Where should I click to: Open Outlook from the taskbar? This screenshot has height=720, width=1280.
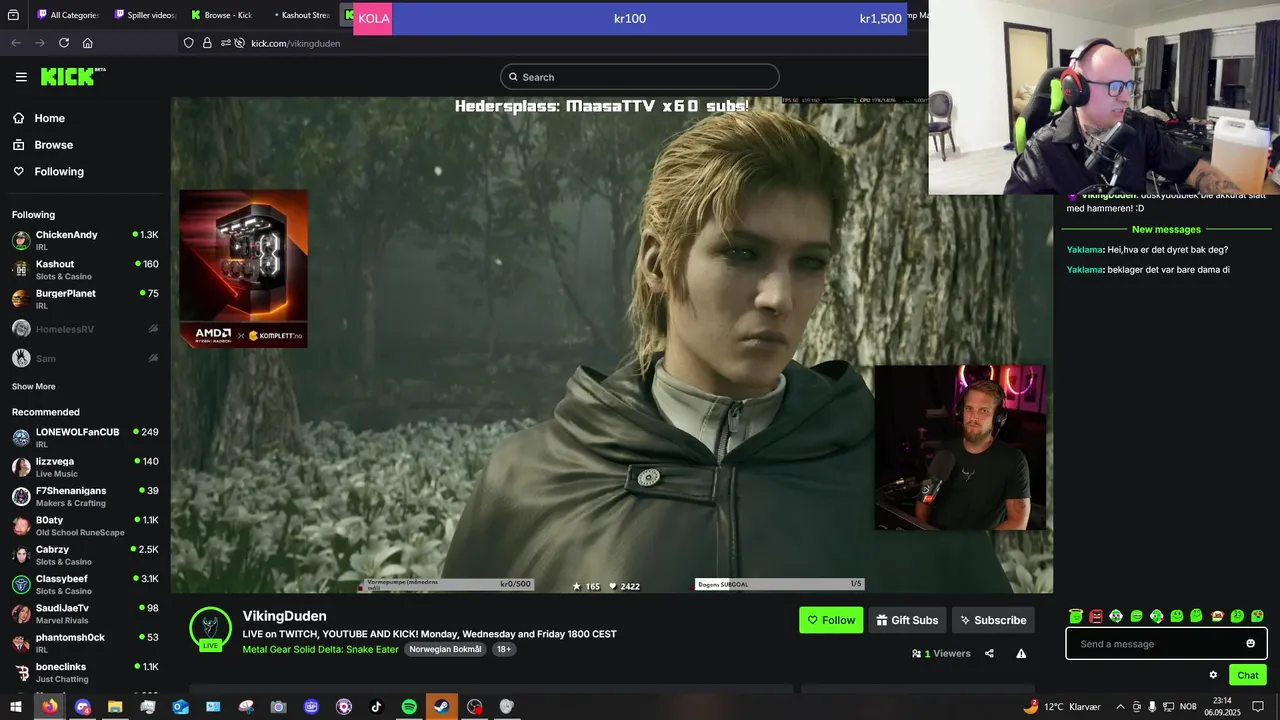click(180, 706)
